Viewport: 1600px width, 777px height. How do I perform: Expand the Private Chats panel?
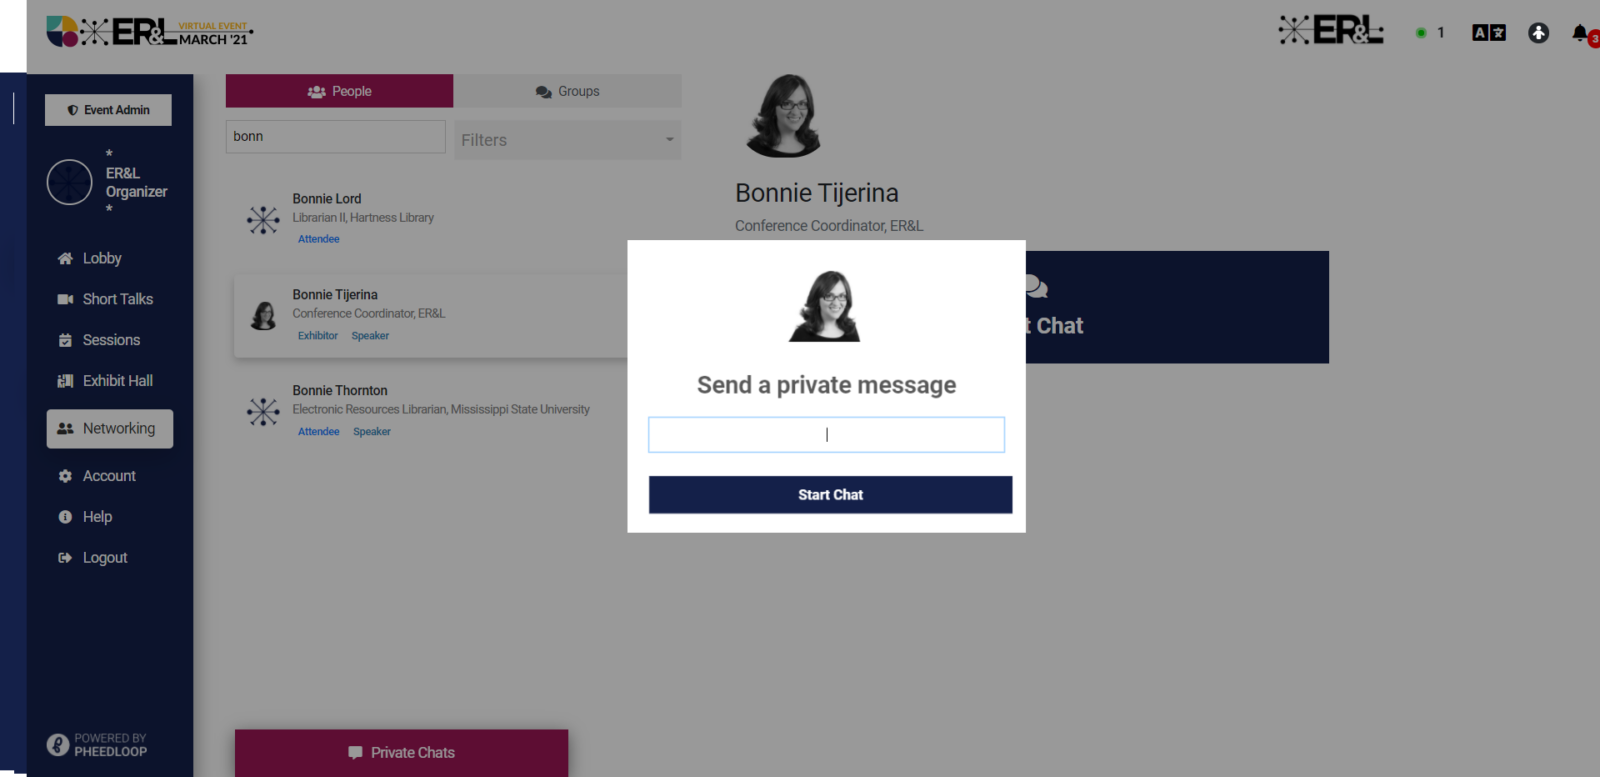(401, 752)
